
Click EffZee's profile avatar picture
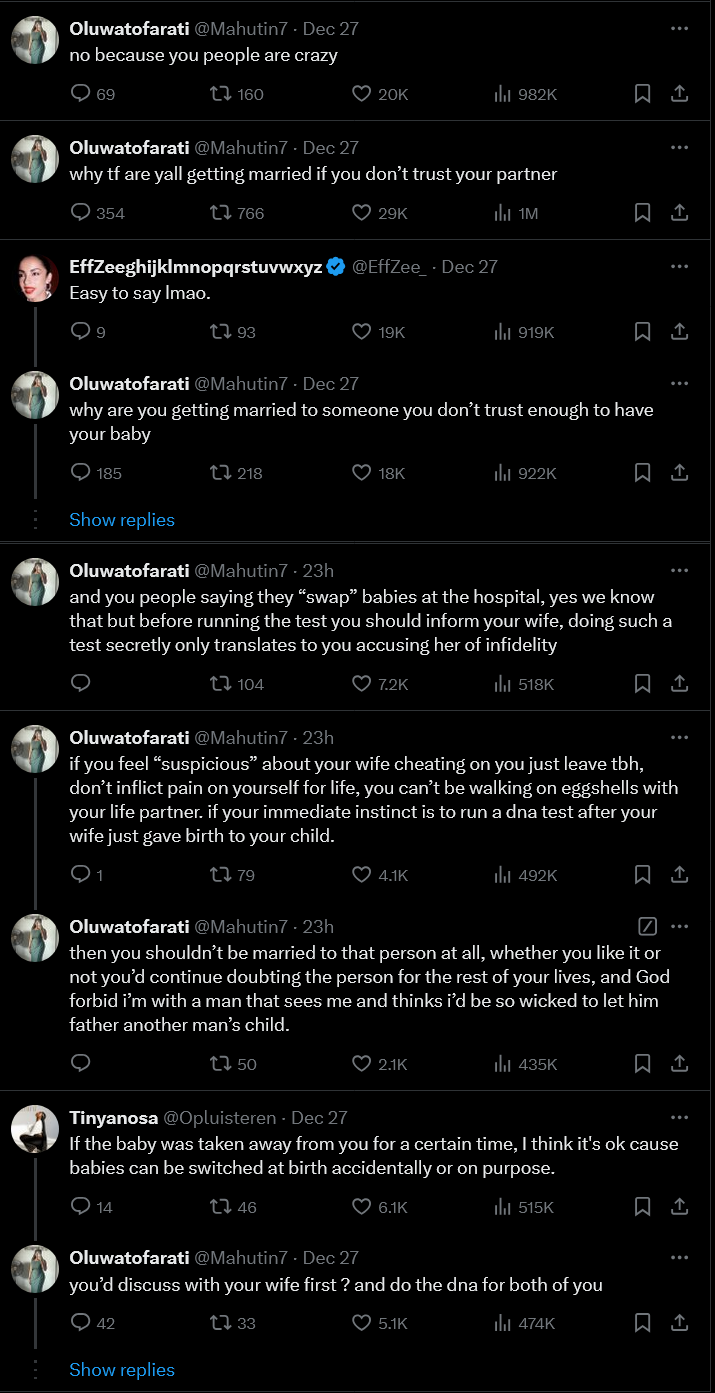[35, 278]
